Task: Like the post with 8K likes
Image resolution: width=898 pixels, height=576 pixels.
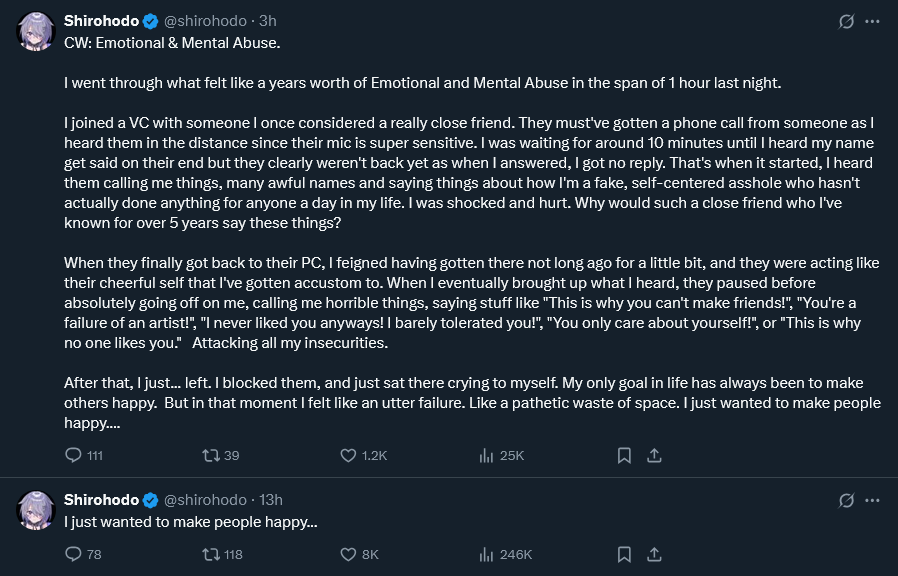Action: [x=349, y=554]
